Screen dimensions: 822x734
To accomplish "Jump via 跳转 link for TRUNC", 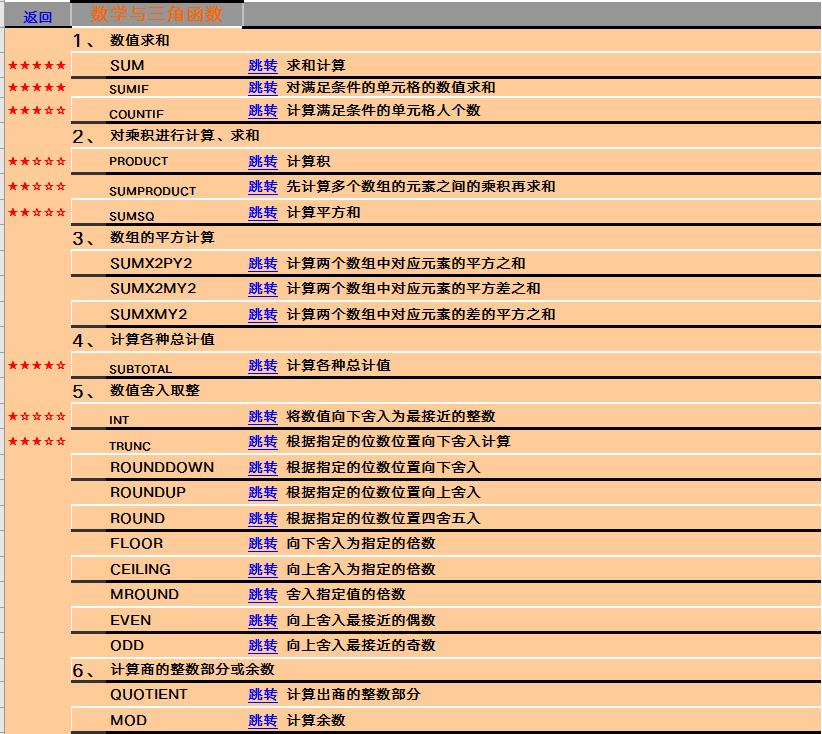I will [263, 441].
